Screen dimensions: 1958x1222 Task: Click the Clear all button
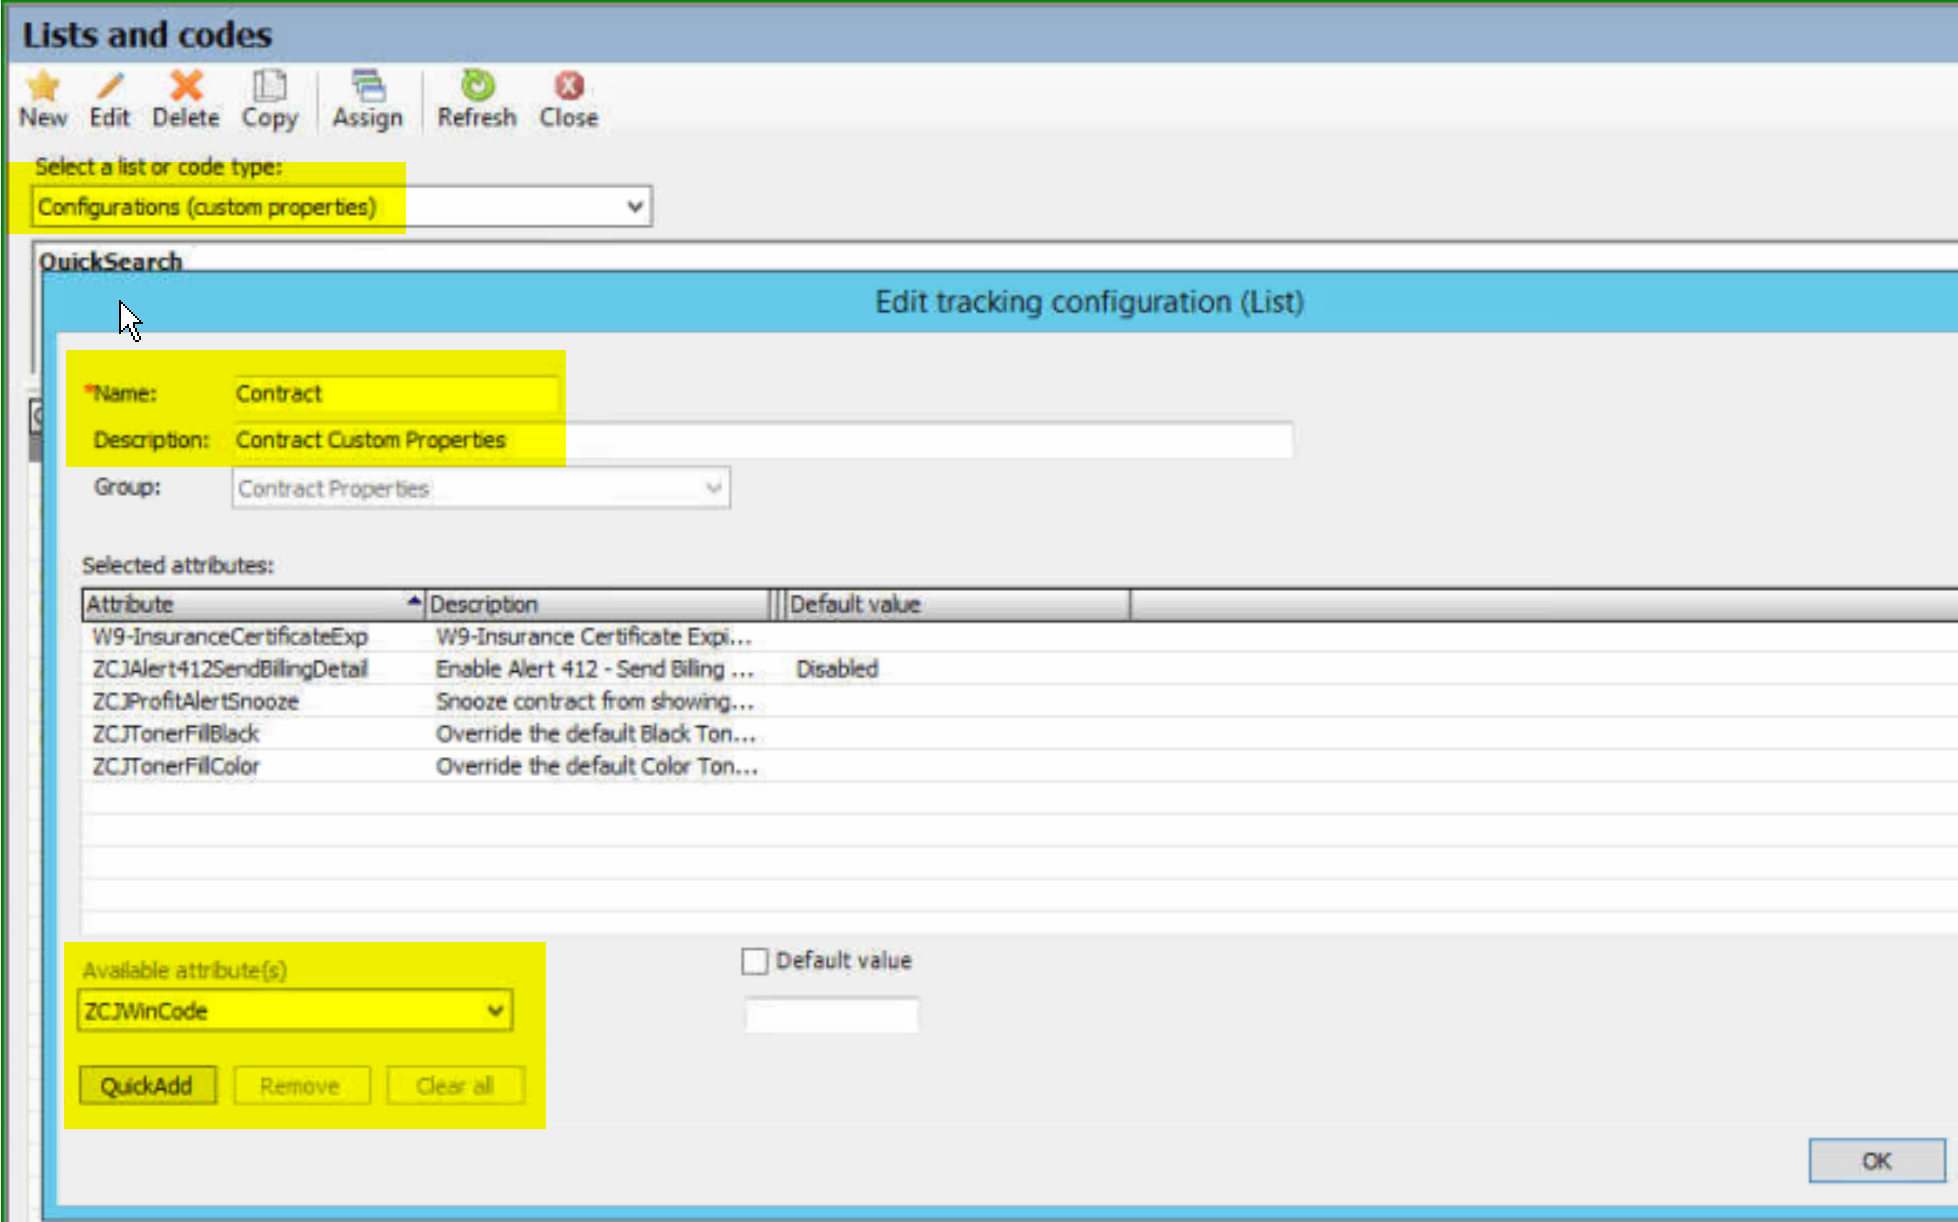point(456,1086)
